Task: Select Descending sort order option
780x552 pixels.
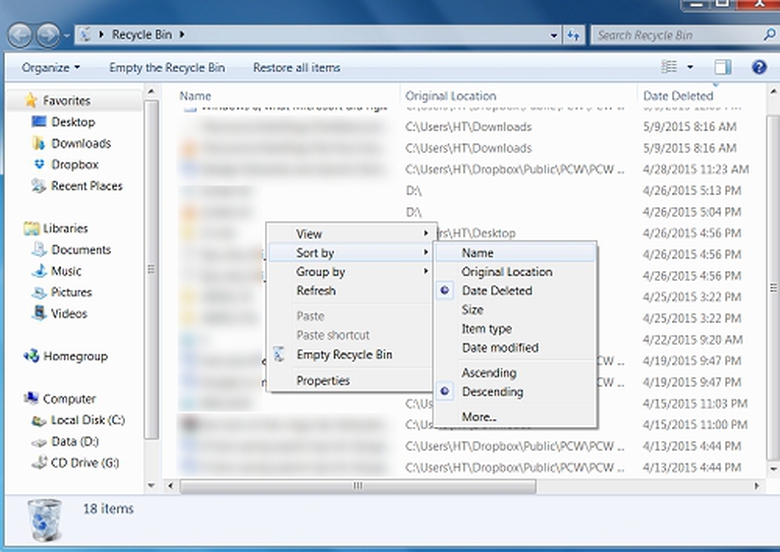Action: [492, 392]
